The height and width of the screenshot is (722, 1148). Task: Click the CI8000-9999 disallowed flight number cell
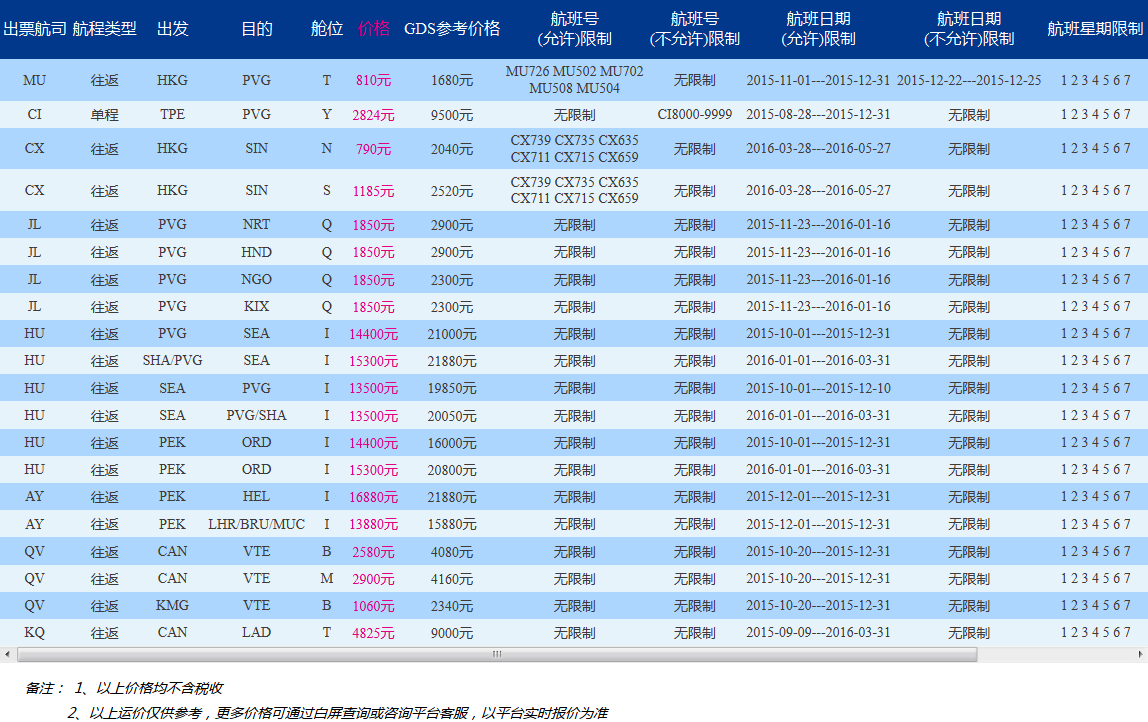click(695, 114)
